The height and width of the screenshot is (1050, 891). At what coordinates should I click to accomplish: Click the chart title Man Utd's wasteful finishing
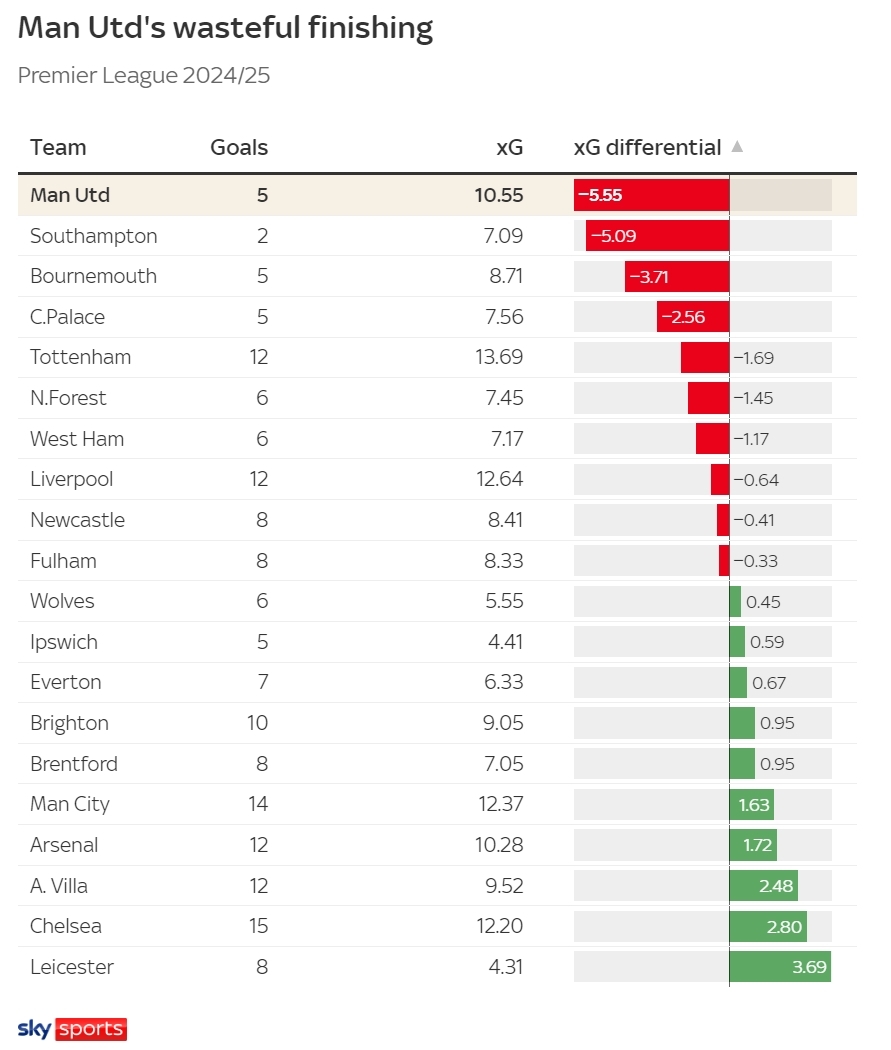pos(226,28)
